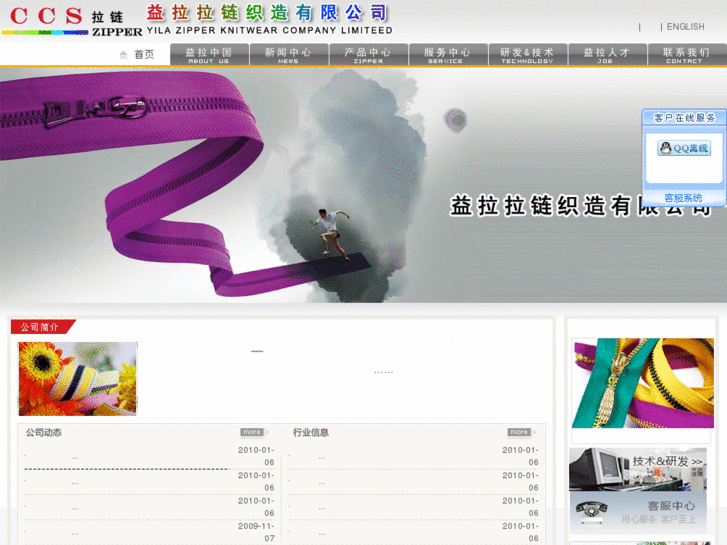Click the 公司动态 heading
The width and height of the screenshot is (727, 545).
tap(44, 432)
